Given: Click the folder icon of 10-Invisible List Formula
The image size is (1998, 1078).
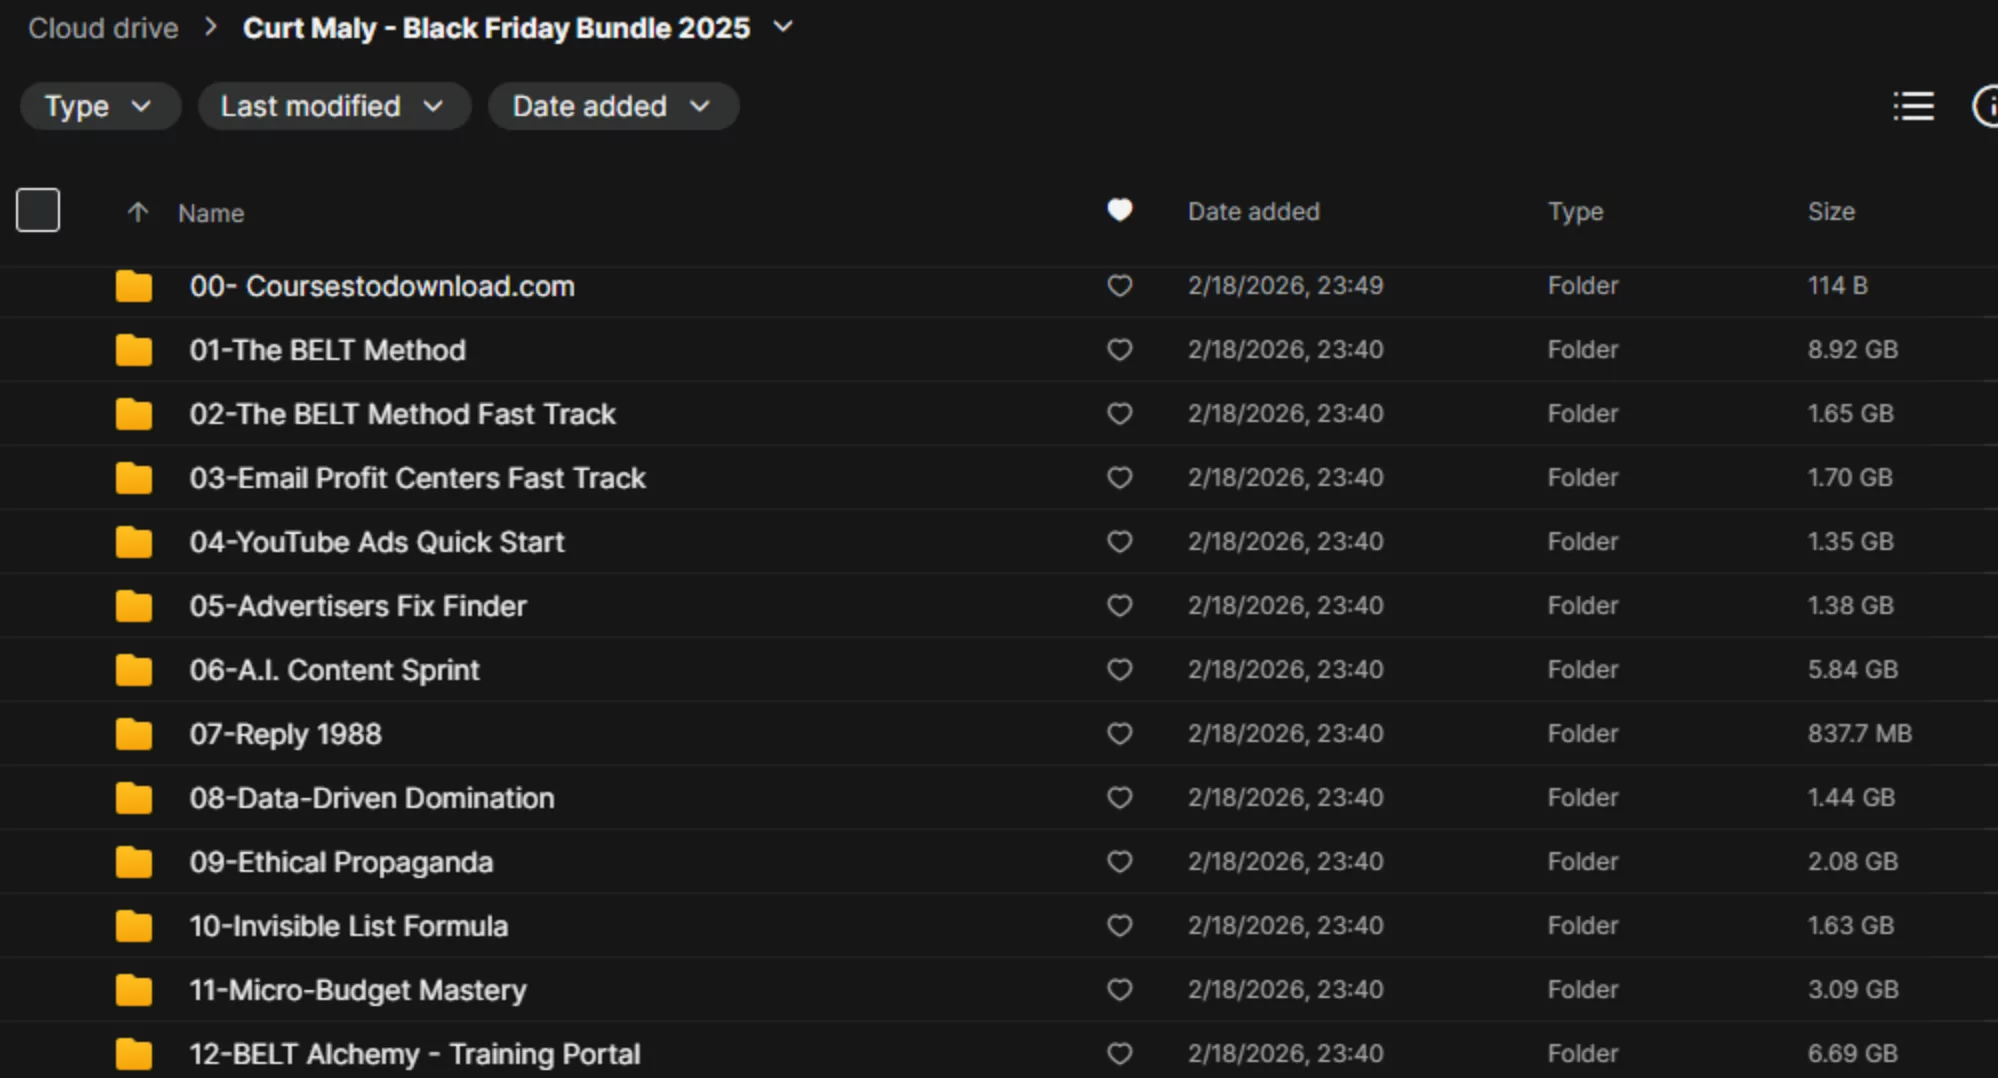Looking at the screenshot, I should (x=133, y=925).
